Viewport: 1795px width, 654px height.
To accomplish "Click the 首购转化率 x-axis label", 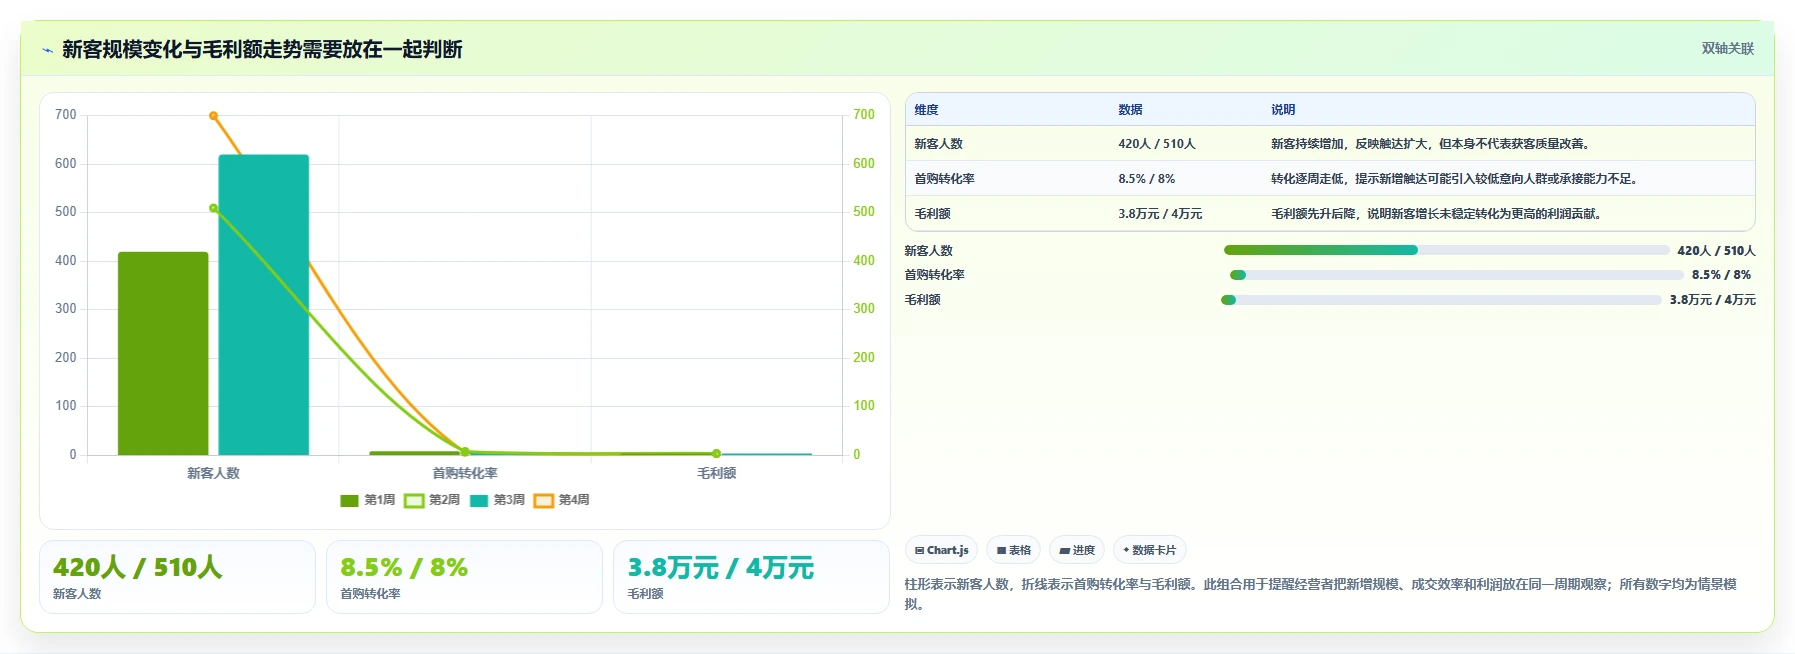I will coord(465,474).
